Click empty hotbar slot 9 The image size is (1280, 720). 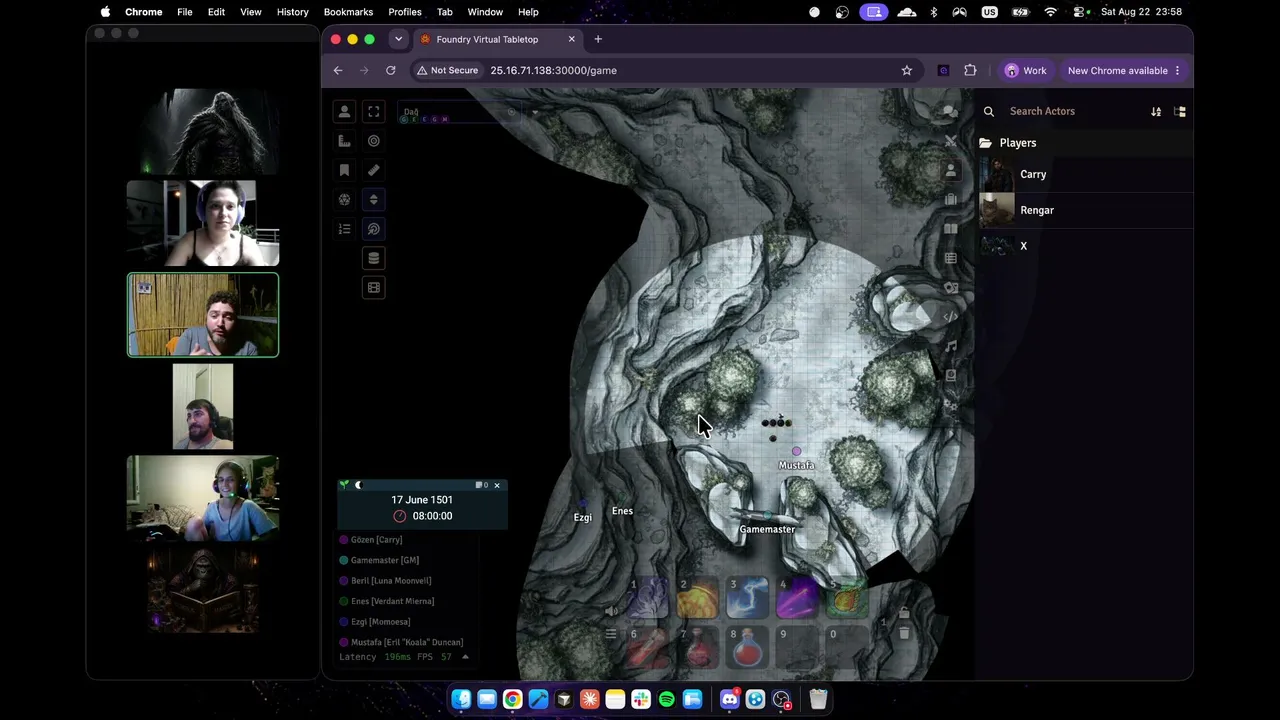click(798, 648)
